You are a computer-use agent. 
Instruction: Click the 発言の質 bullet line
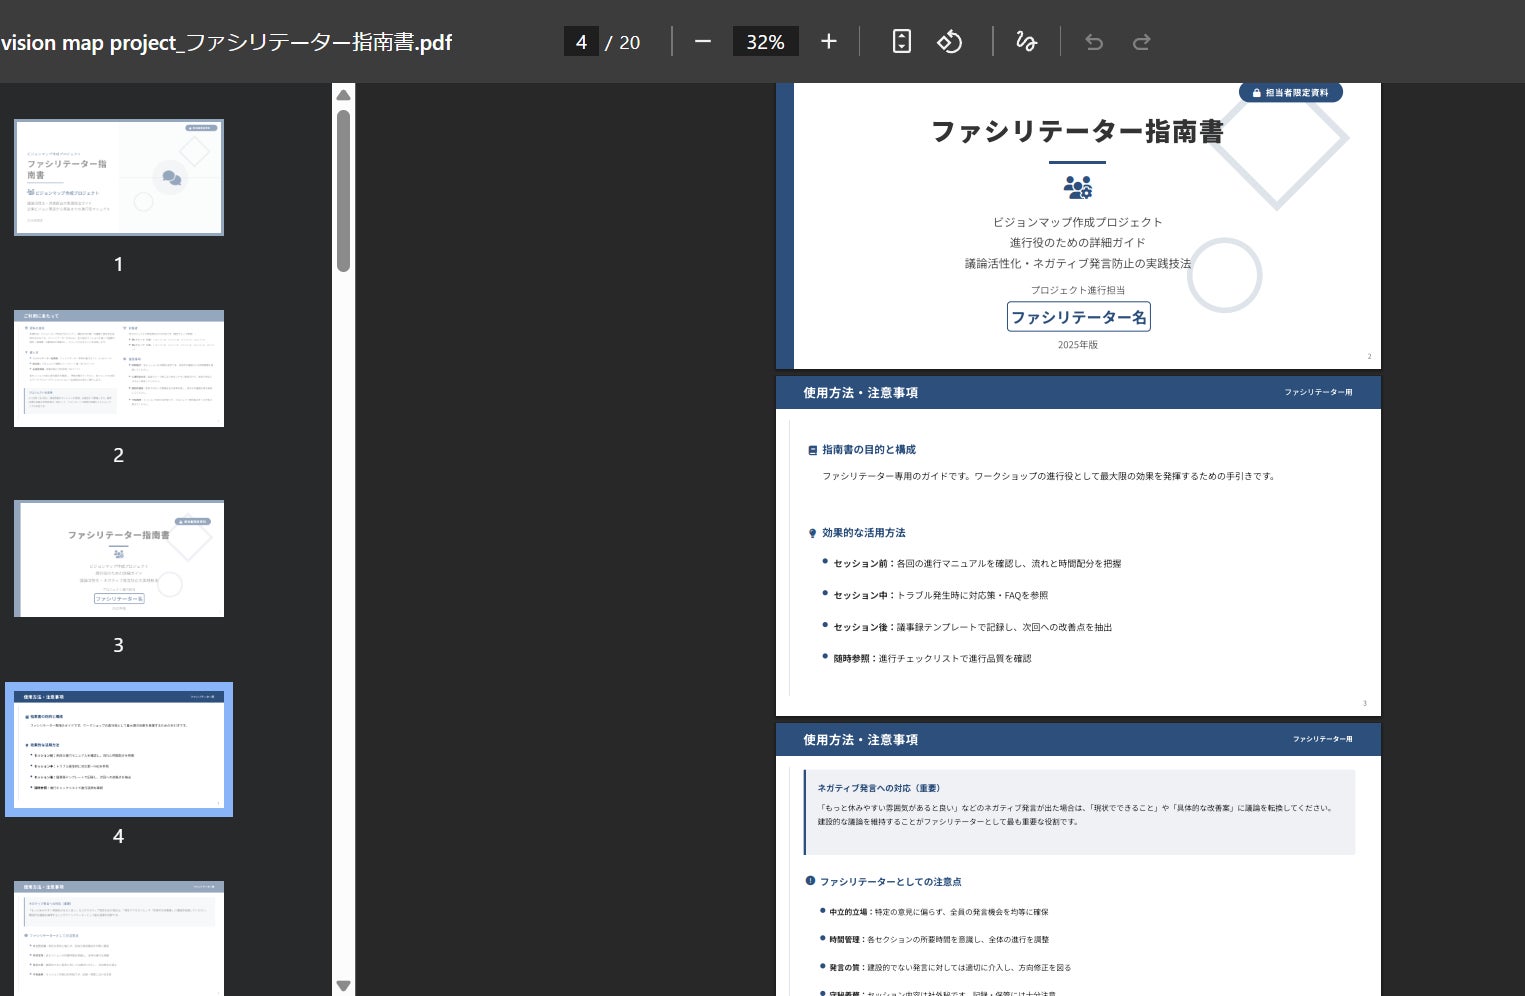(x=949, y=968)
